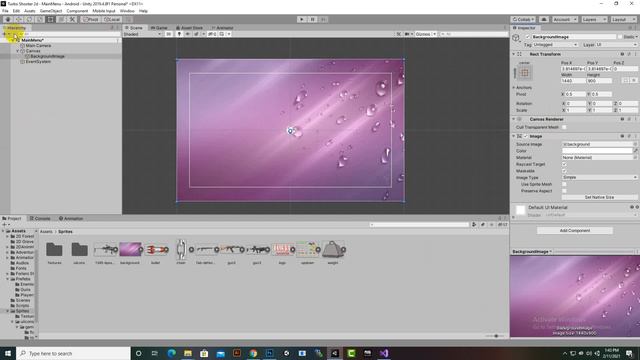Pick color with the eyedropper icon
Viewport: 640px width, 360px height.
point(636,151)
